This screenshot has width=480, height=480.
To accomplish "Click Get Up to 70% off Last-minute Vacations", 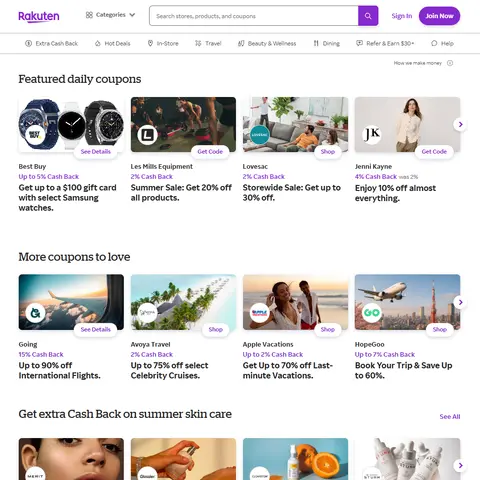I will pyautogui.click(x=288, y=370).
